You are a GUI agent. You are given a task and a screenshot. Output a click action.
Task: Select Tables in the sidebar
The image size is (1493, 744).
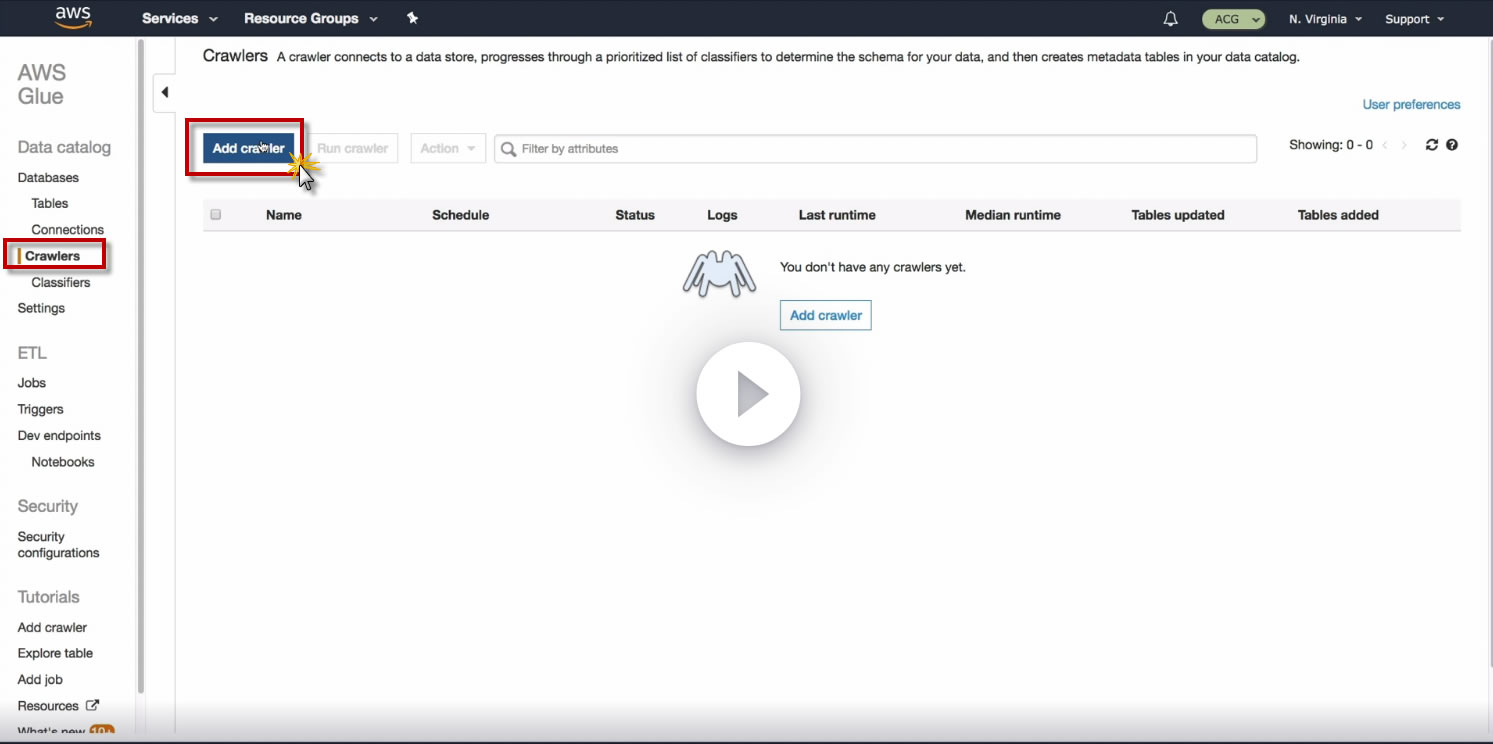50,204
